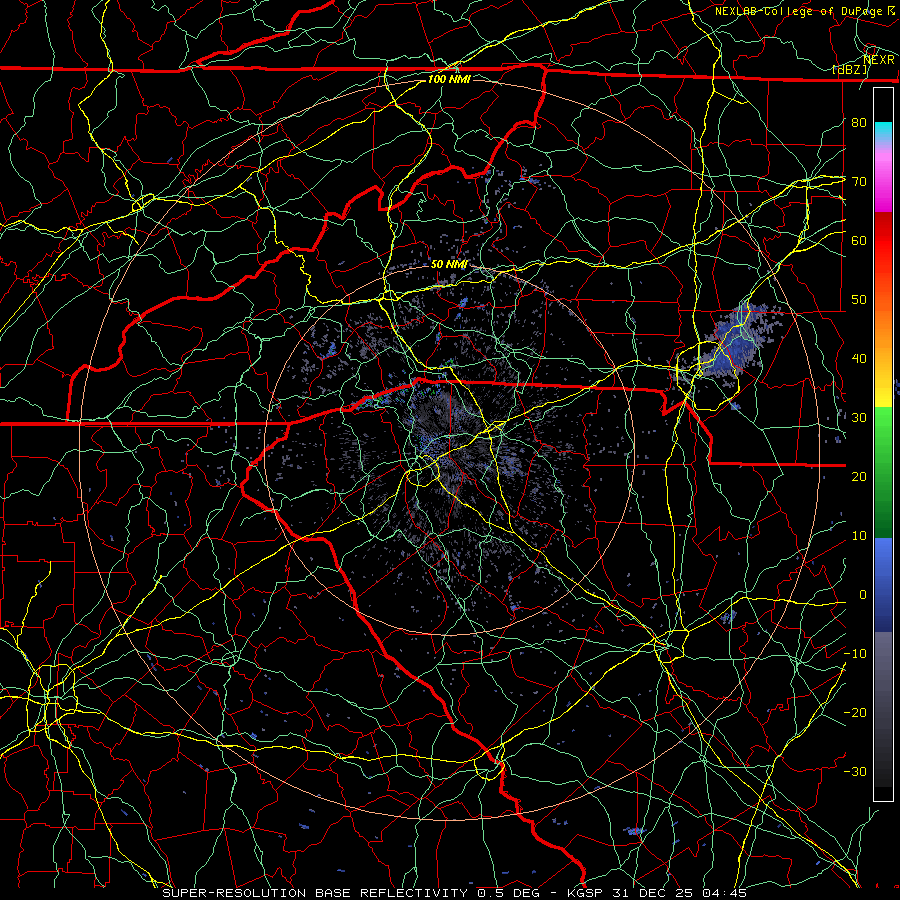The height and width of the screenshot is (900, 900).
Task: Click the '50 NMI' range ring label
Action: coord(449,265)
